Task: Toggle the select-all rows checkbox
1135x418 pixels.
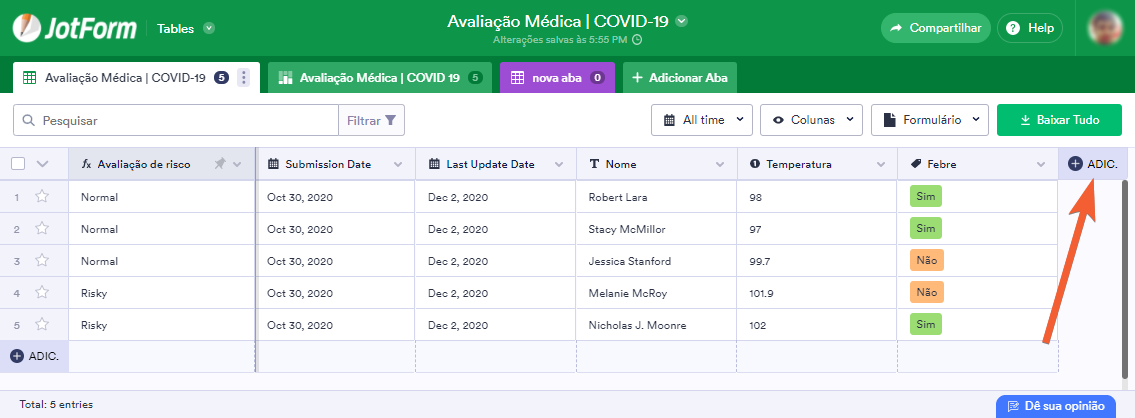Action: pos(18,164)
